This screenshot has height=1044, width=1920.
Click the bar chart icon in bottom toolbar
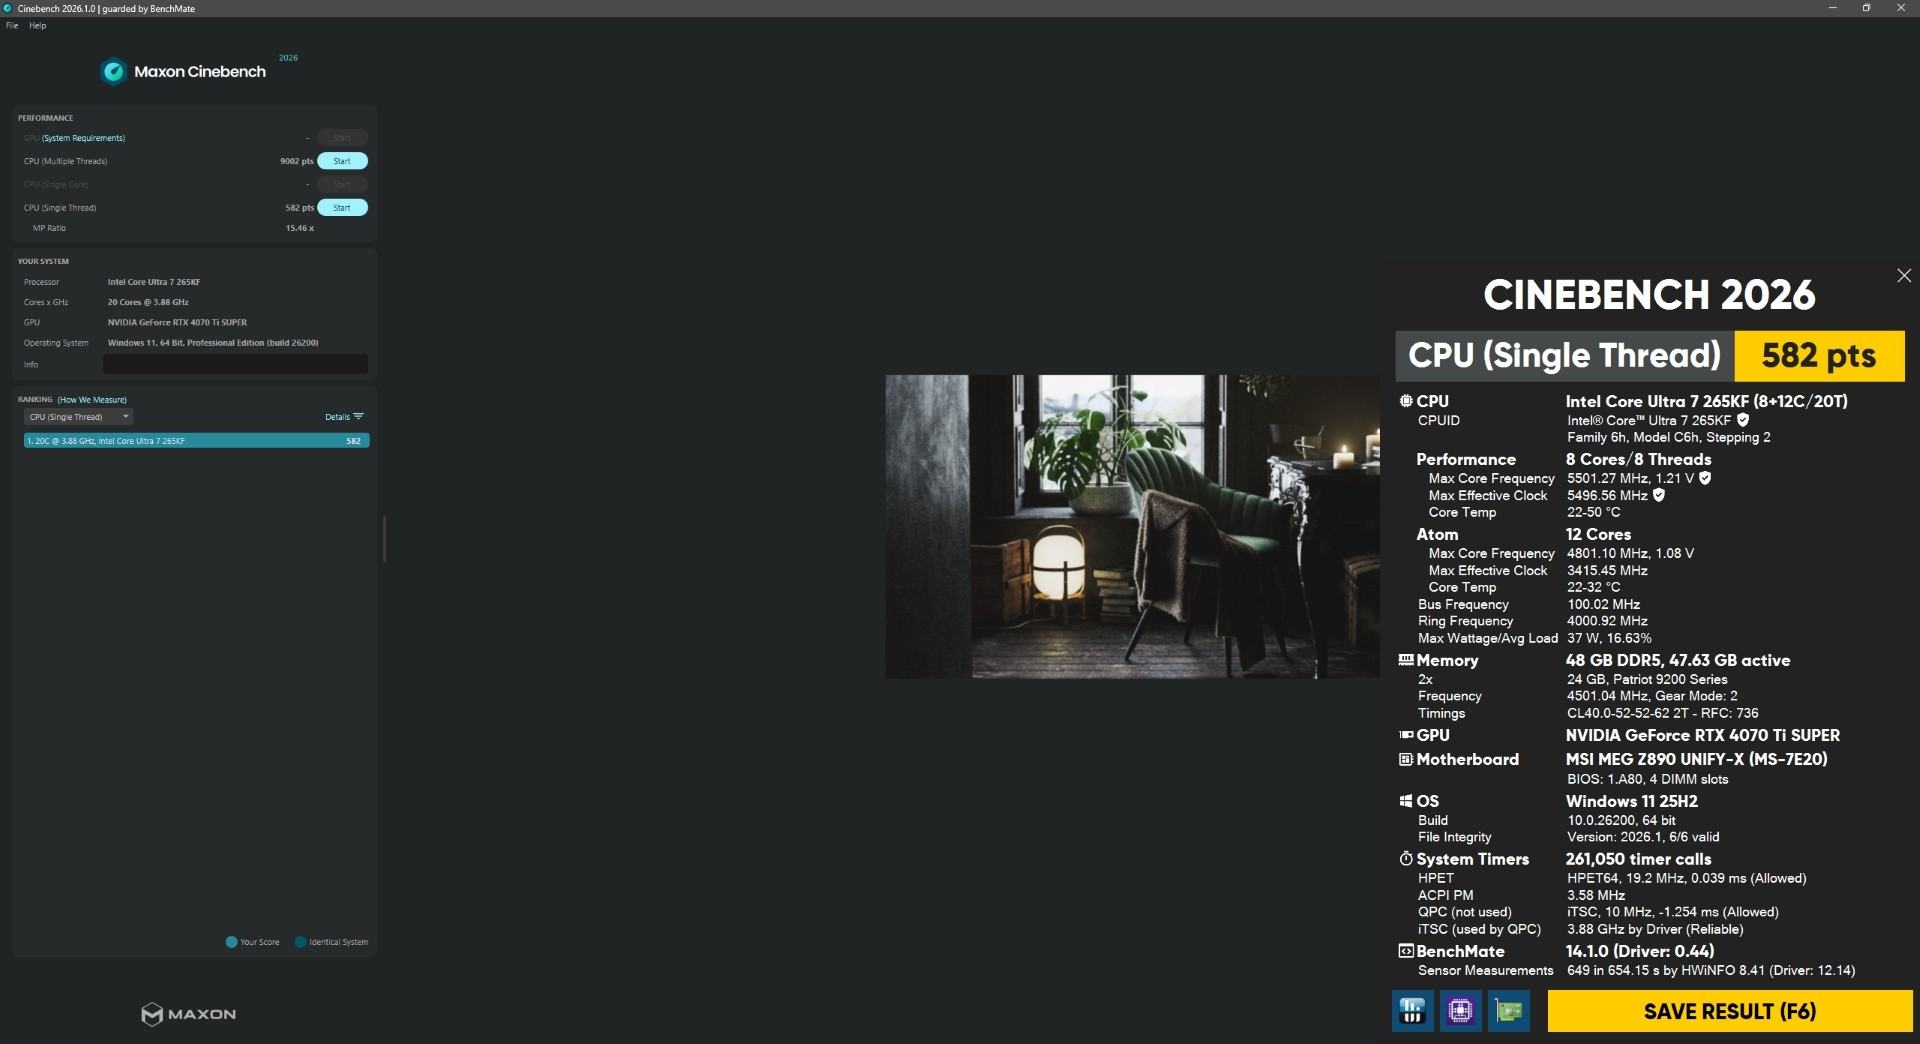[1412, 1011]
